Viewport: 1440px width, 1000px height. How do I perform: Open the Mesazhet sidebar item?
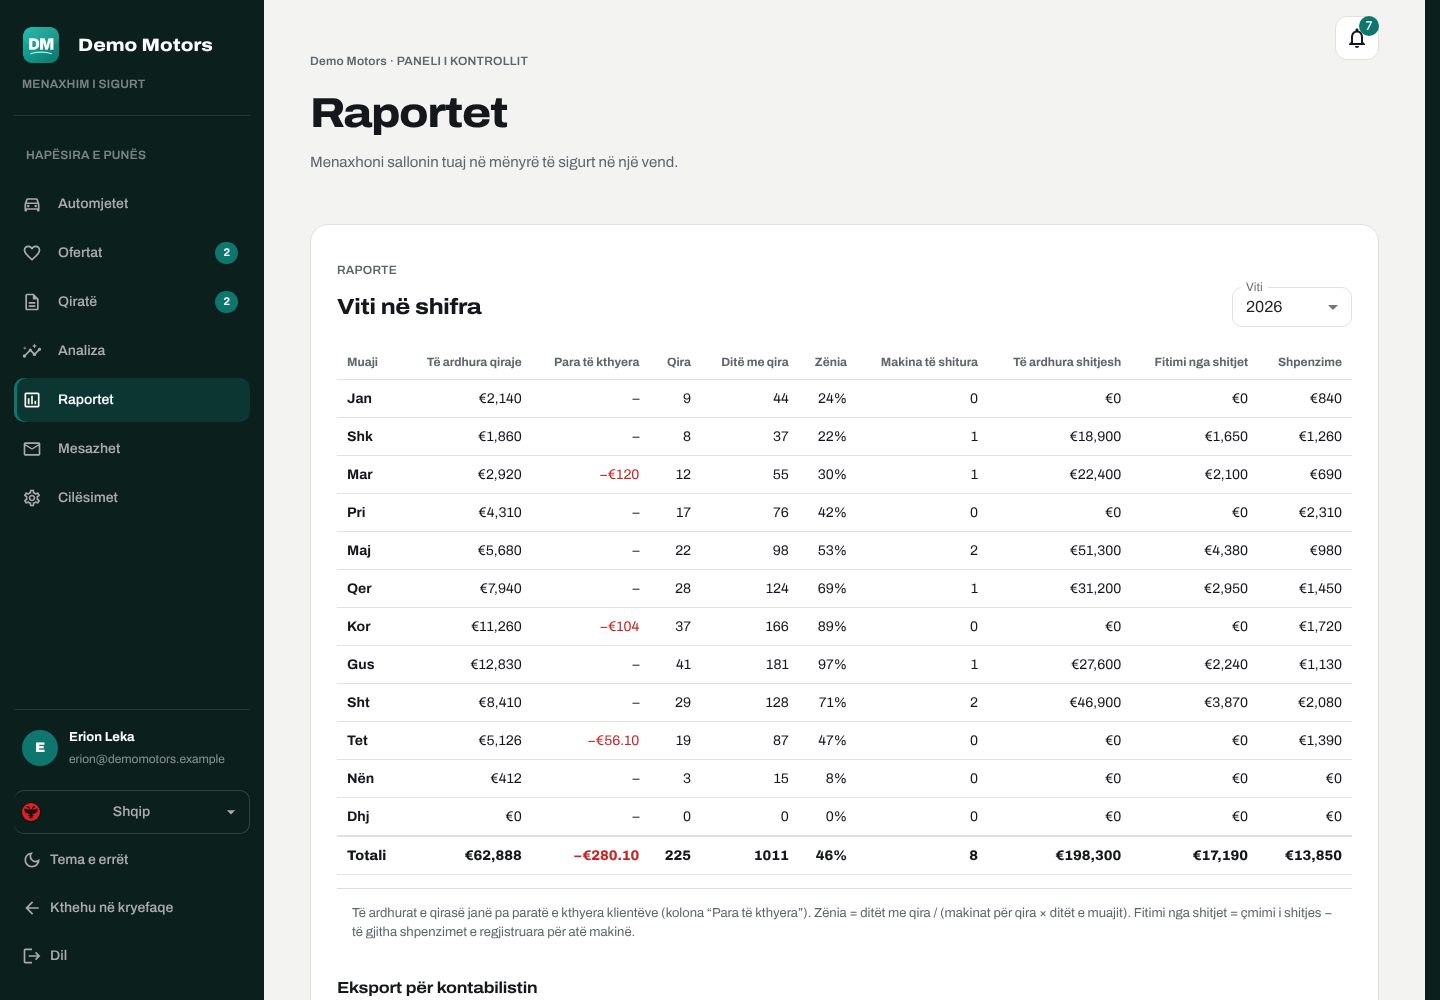tap(132, 449)
